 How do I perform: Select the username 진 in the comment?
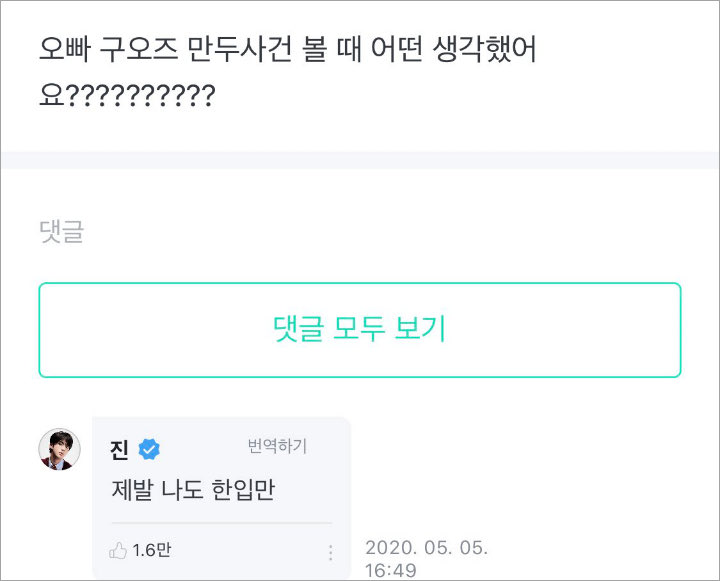(x=119, y=450)
